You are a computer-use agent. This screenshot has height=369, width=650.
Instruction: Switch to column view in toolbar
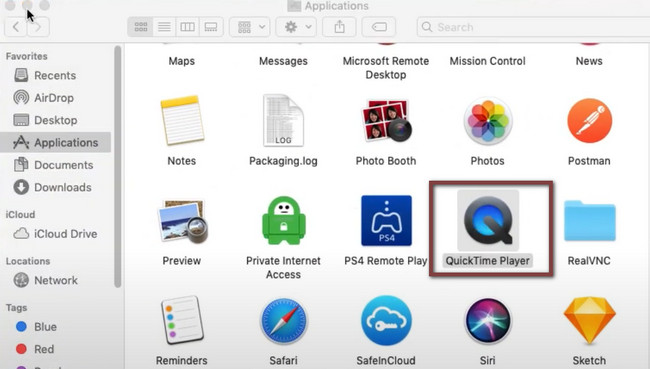[x=187, y=27]
